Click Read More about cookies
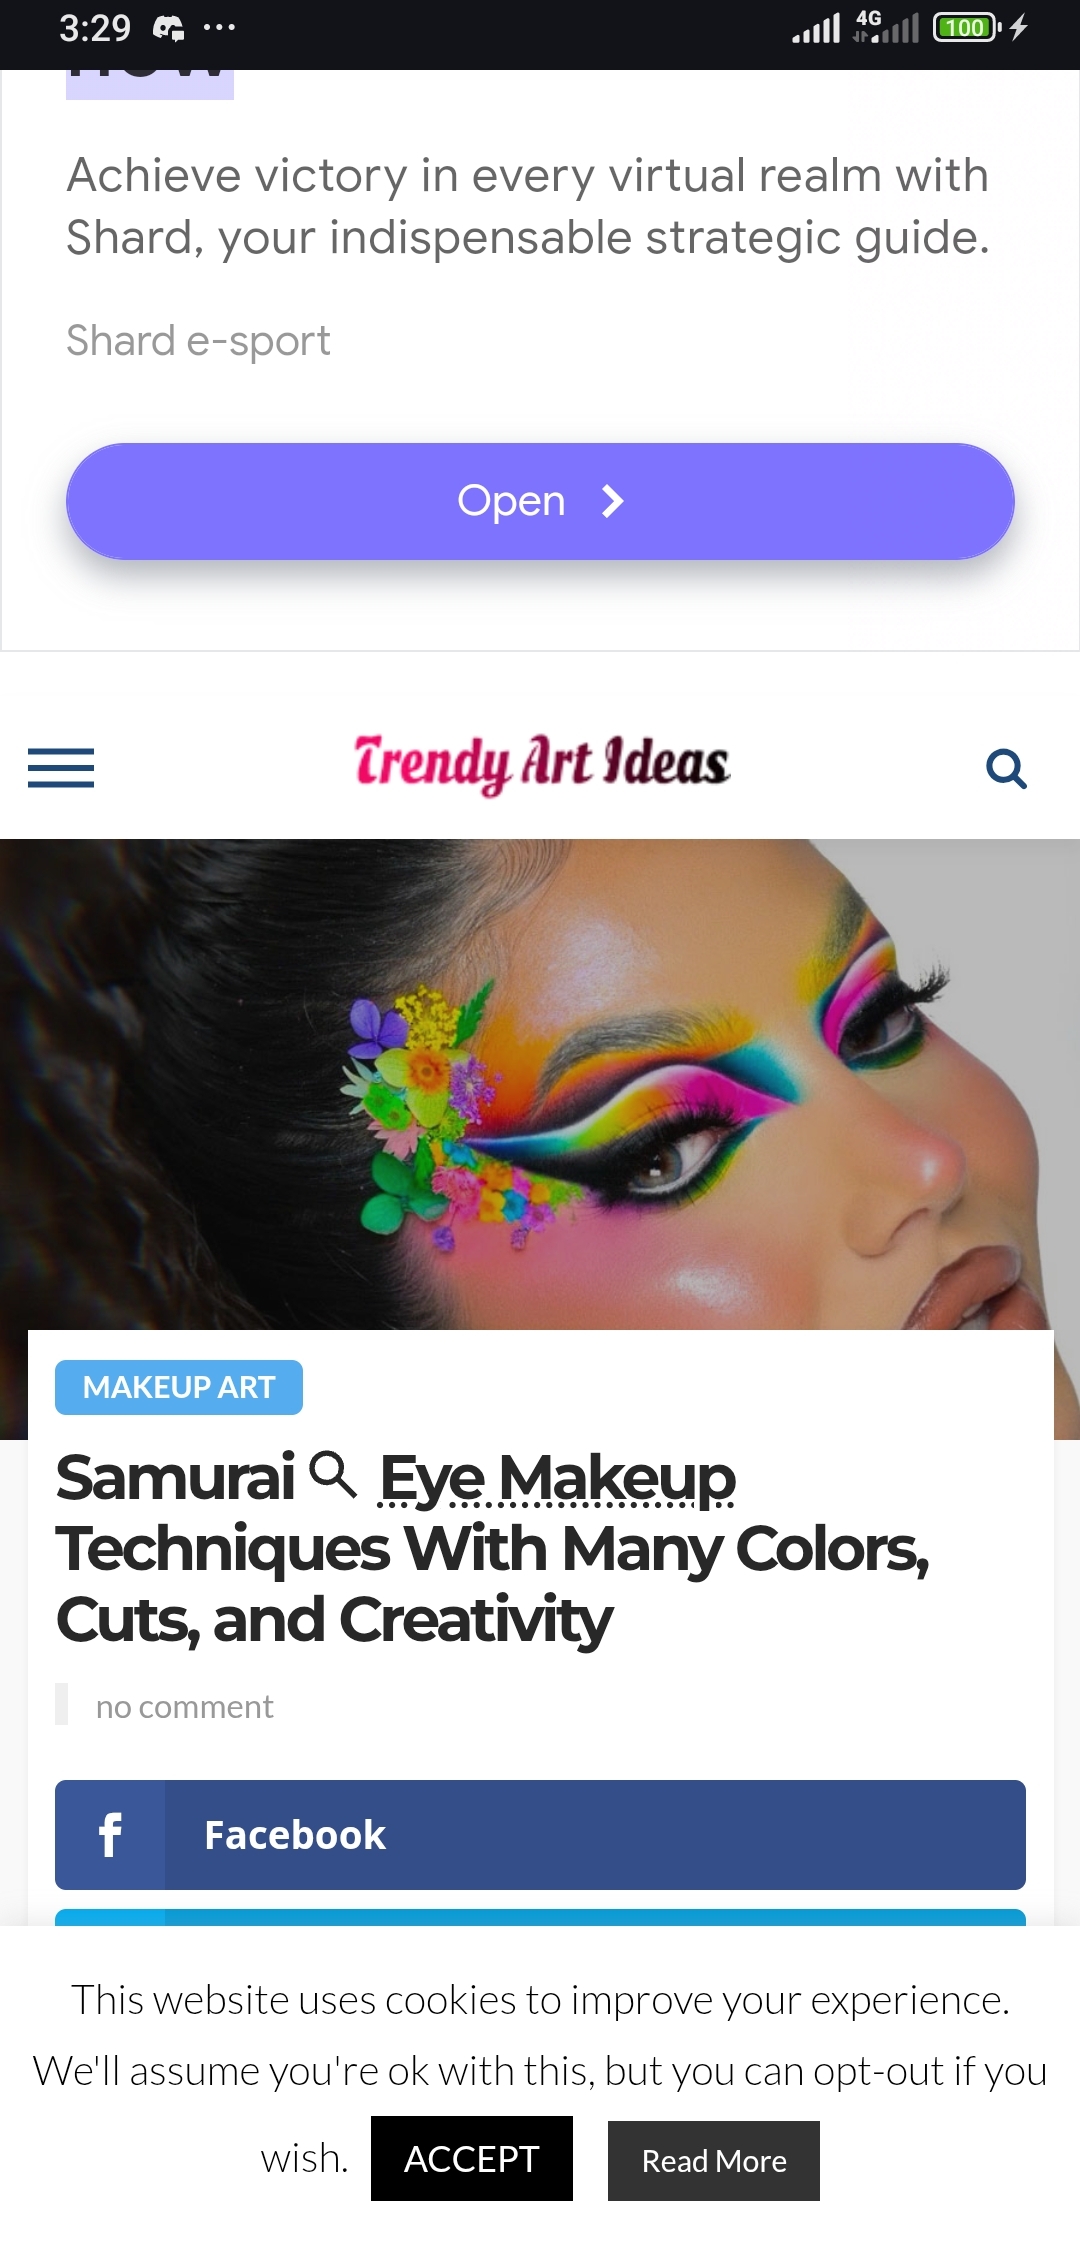This screenshot has height=2244, width=1080. tap(714, 2161)
